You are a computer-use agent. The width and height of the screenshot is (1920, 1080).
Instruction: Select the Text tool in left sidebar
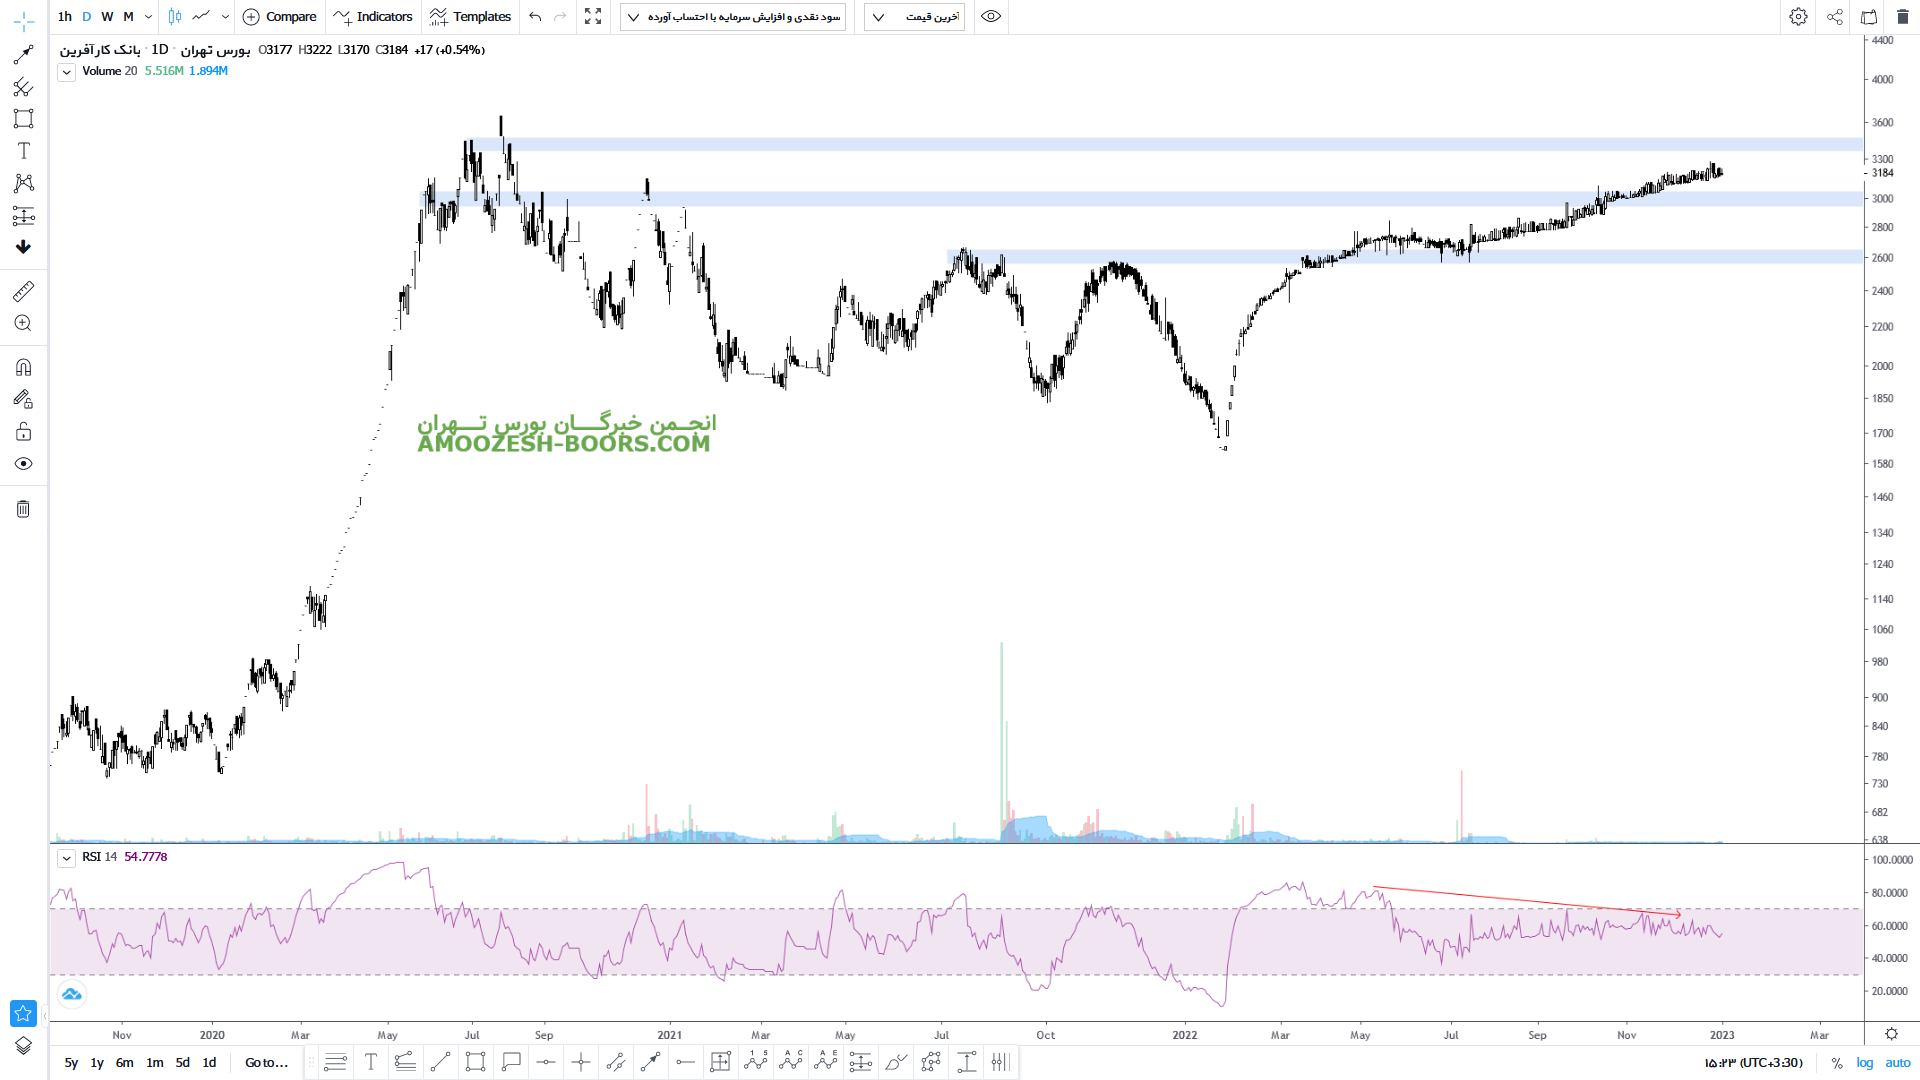pos(24,151)
